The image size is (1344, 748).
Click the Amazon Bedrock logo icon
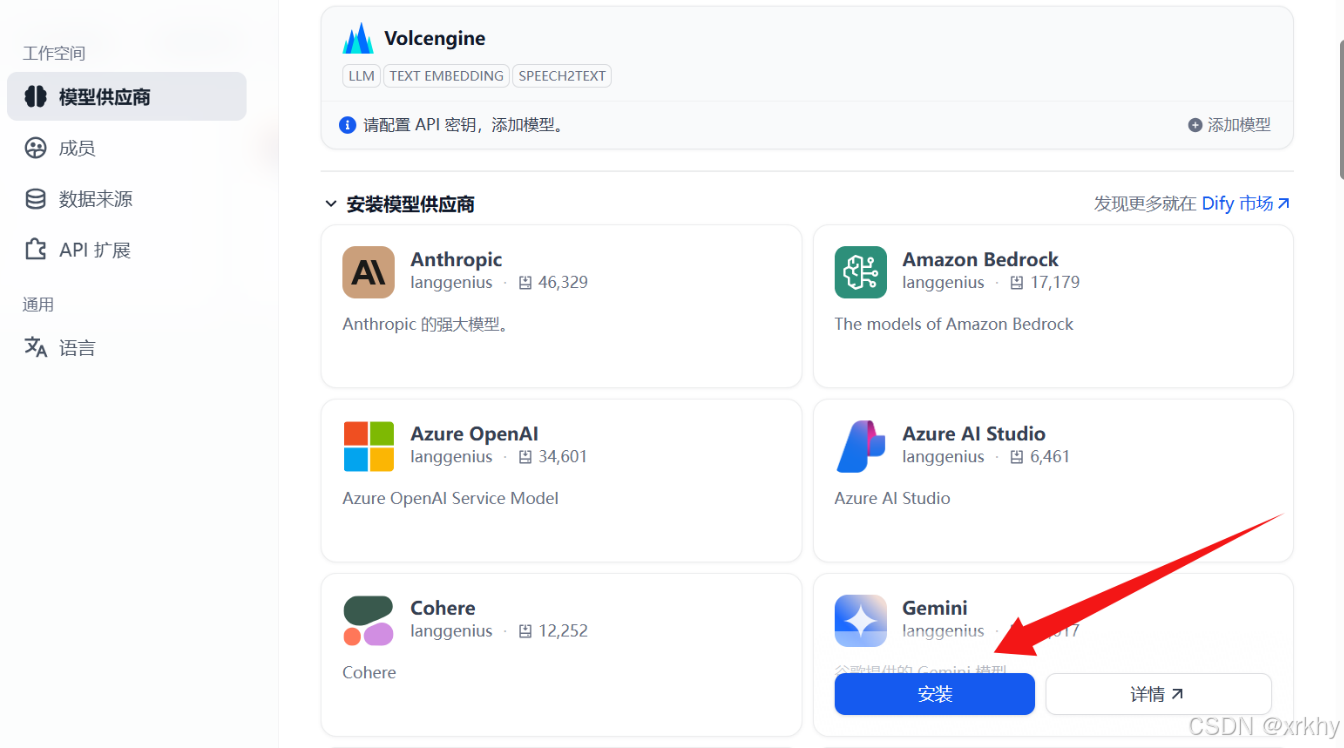click(860, 272)
